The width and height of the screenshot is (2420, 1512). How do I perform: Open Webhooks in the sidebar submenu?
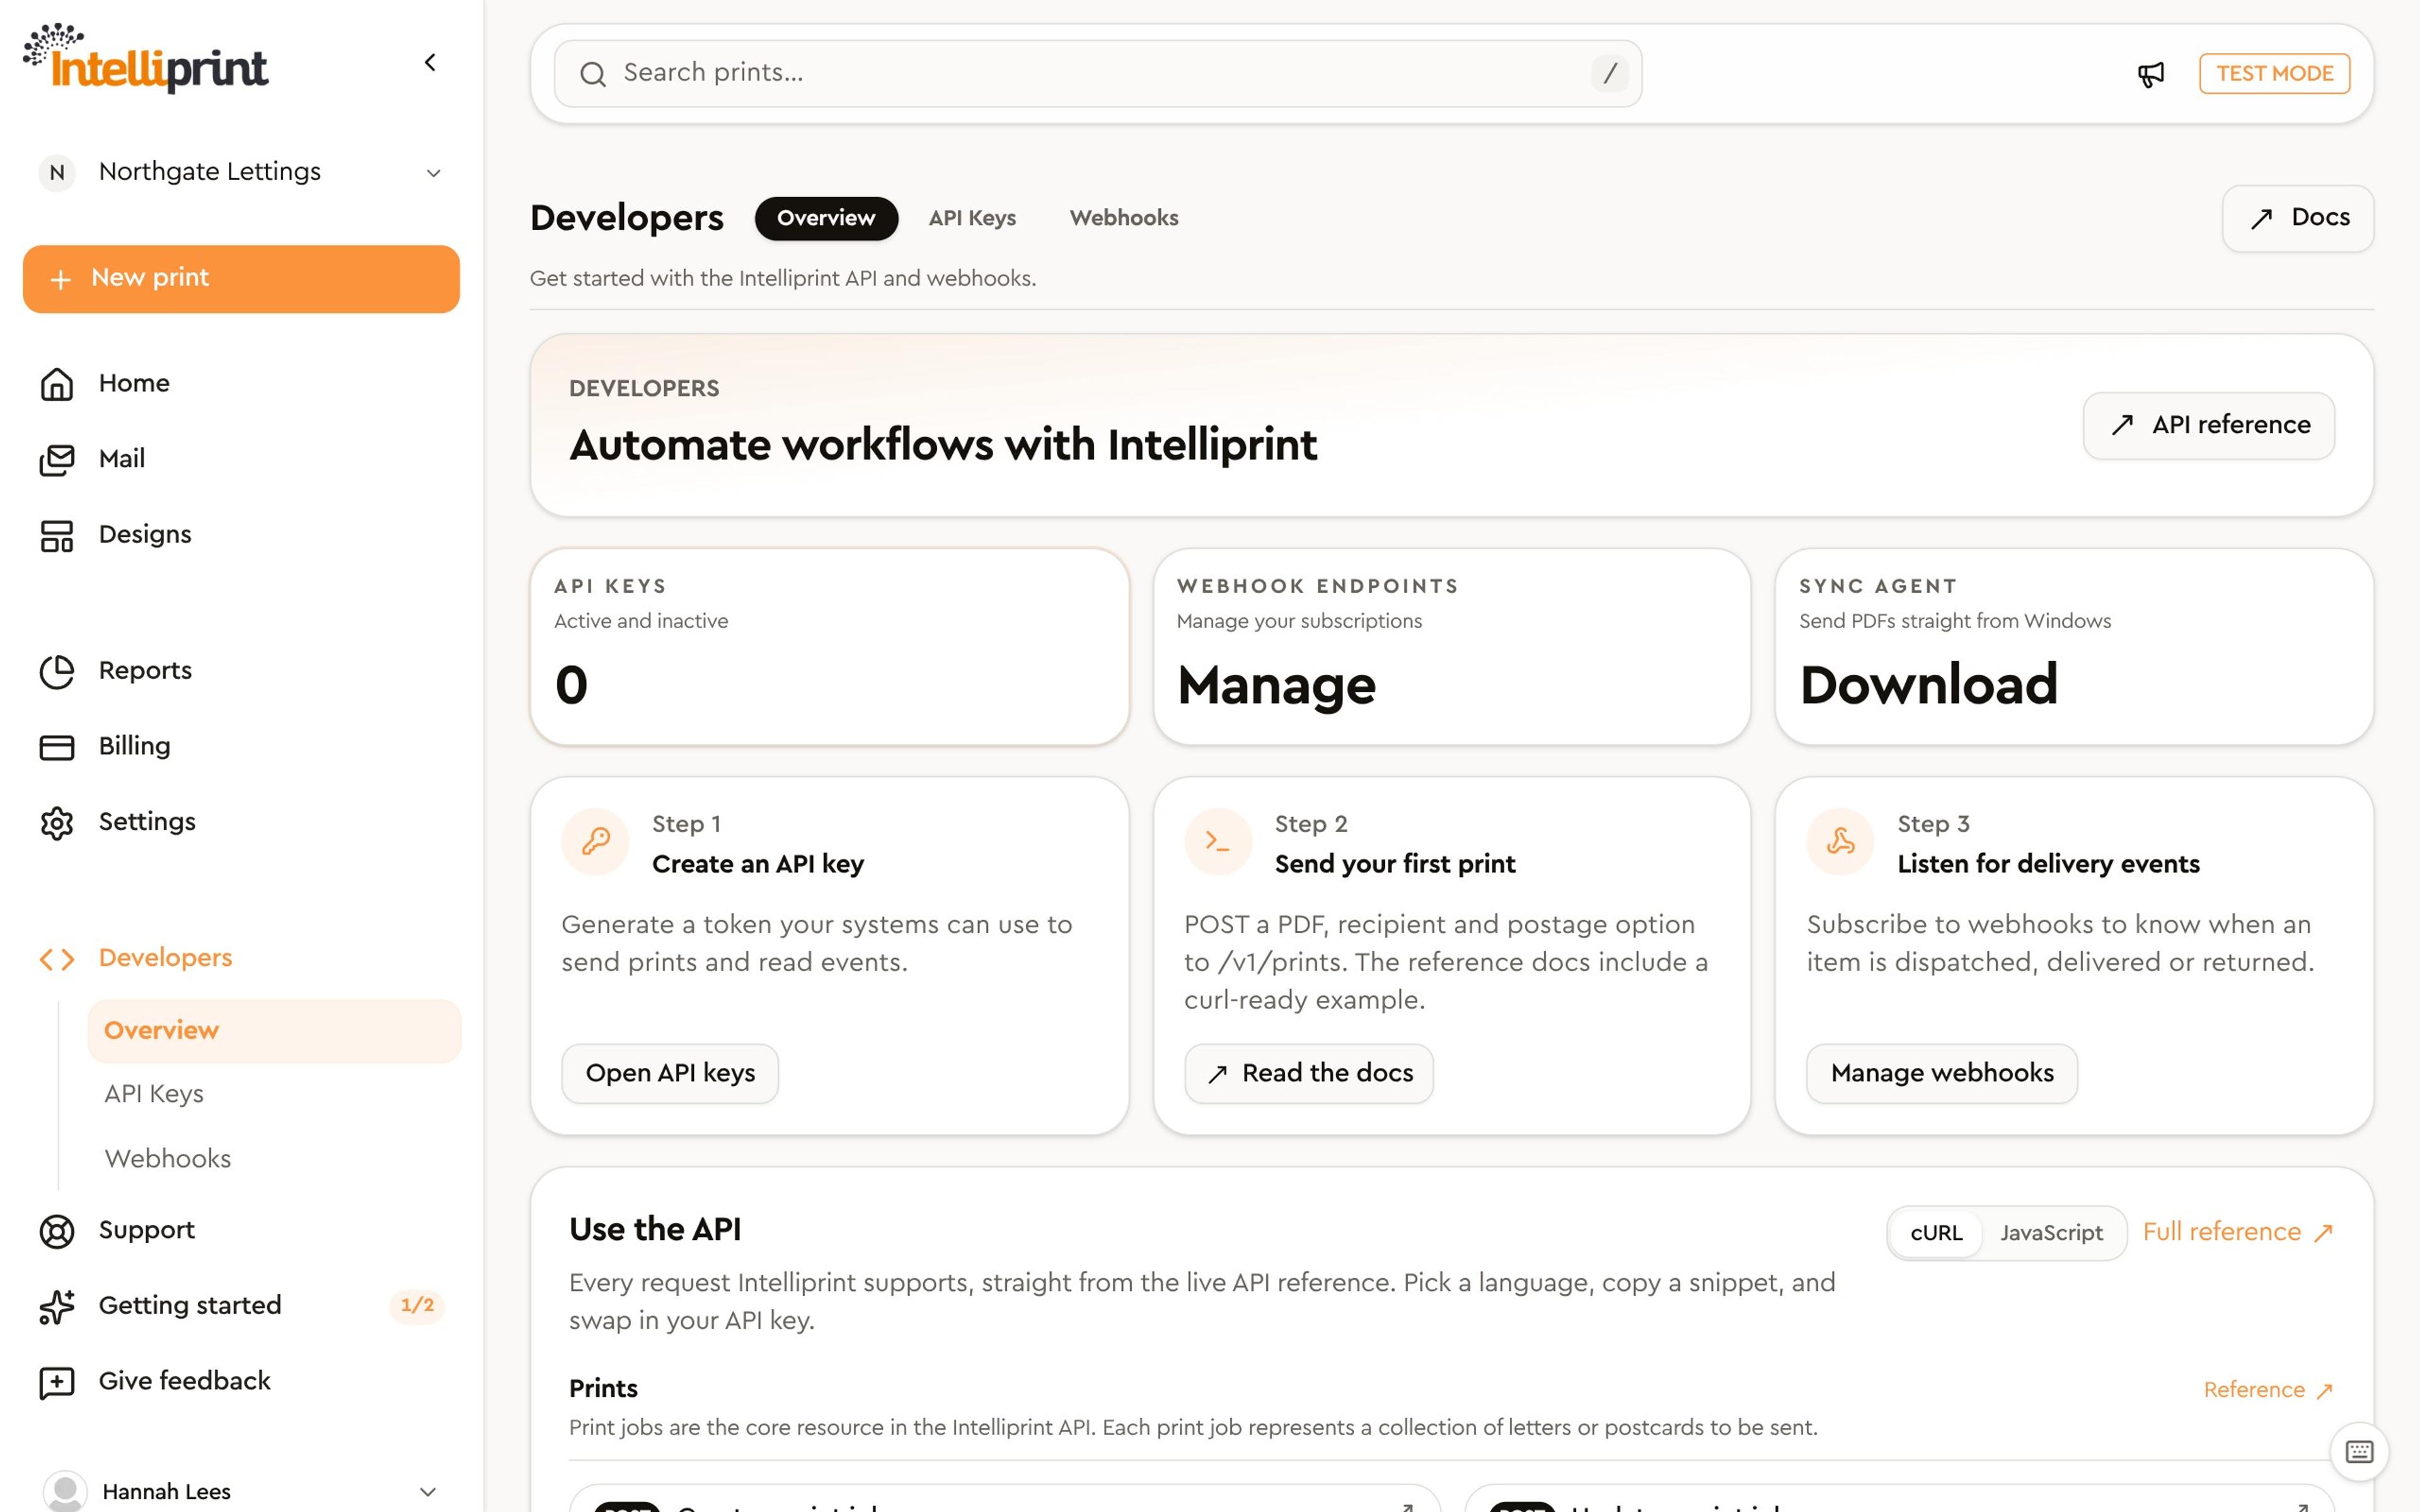(x=274, y=1159)
